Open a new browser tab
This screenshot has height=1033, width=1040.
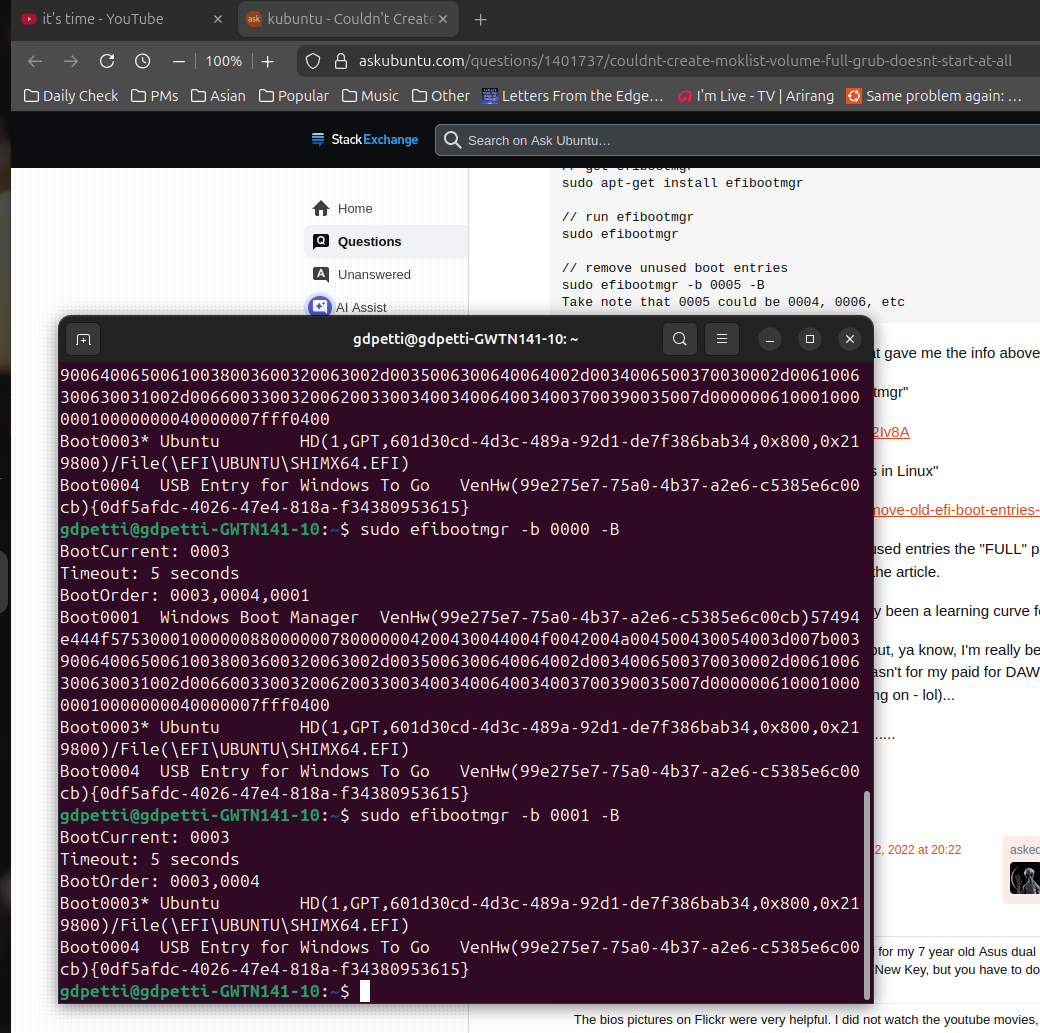pos(481,20)
